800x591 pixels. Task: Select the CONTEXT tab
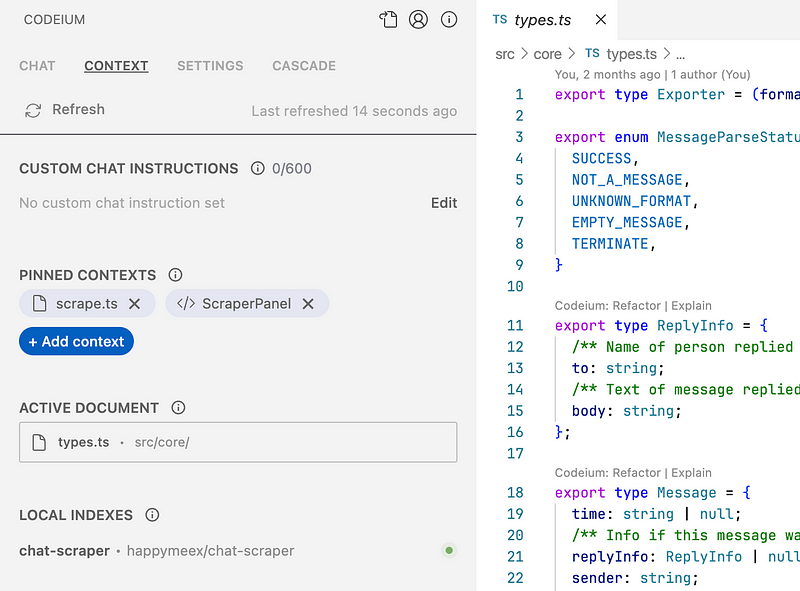[116, 66]
